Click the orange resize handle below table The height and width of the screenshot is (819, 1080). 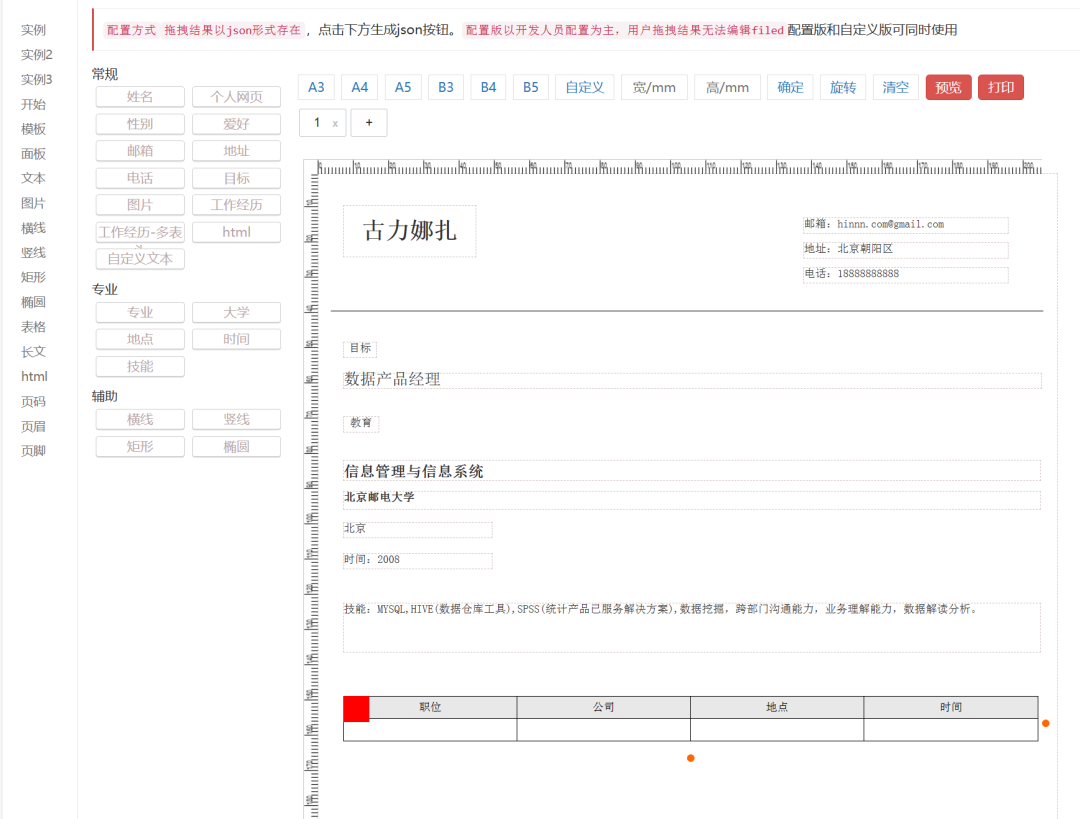pyautogui.click(x=690, y=758)
